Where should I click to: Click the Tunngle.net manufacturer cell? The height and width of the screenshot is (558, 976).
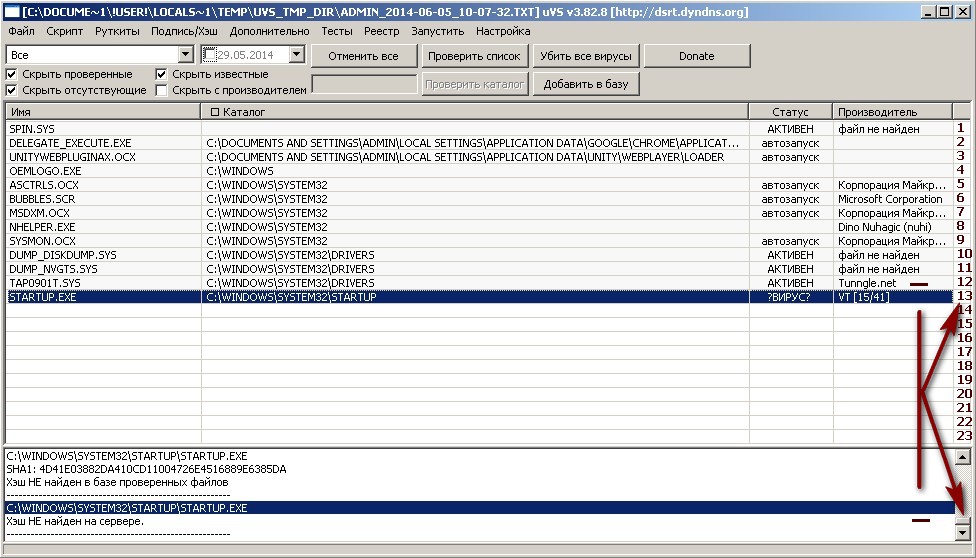[893, 283]
